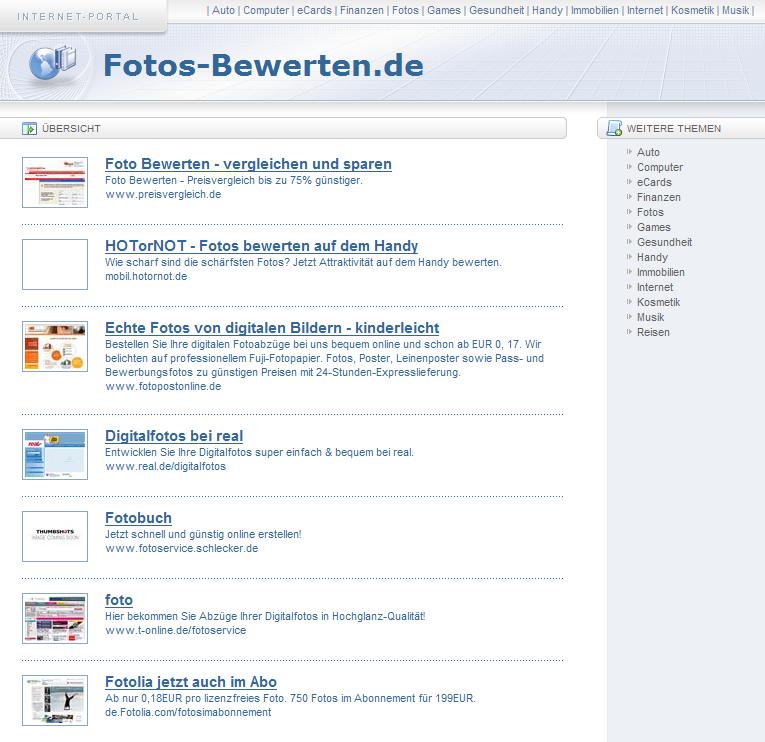765x742 pixels.
Task: Open Immobilien from the top navigation
Action: click(x=594, y=10)
